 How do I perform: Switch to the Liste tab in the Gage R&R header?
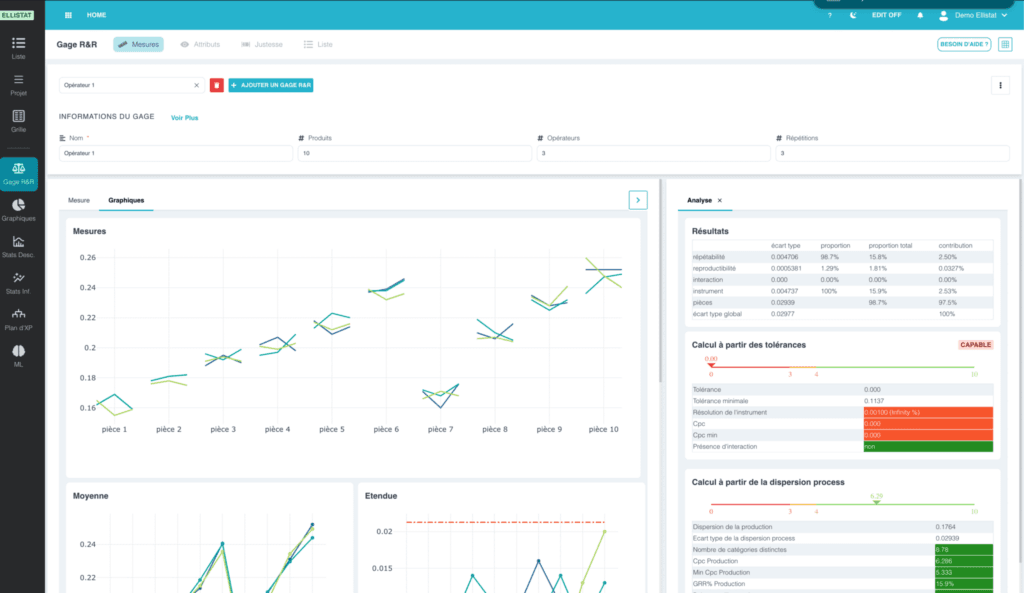pyautogui.click(x=318, y=44)
